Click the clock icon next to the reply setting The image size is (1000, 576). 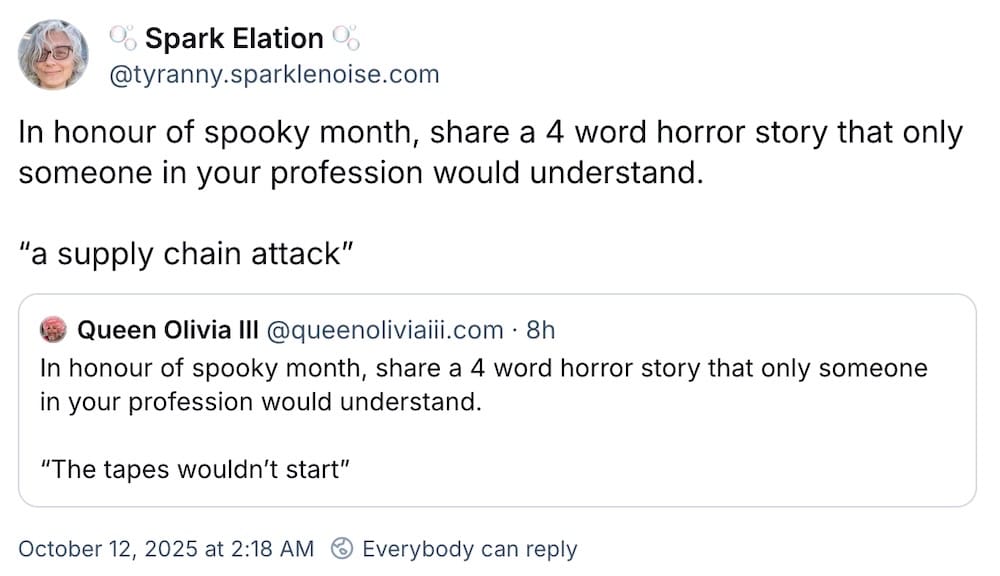point(343,549)
